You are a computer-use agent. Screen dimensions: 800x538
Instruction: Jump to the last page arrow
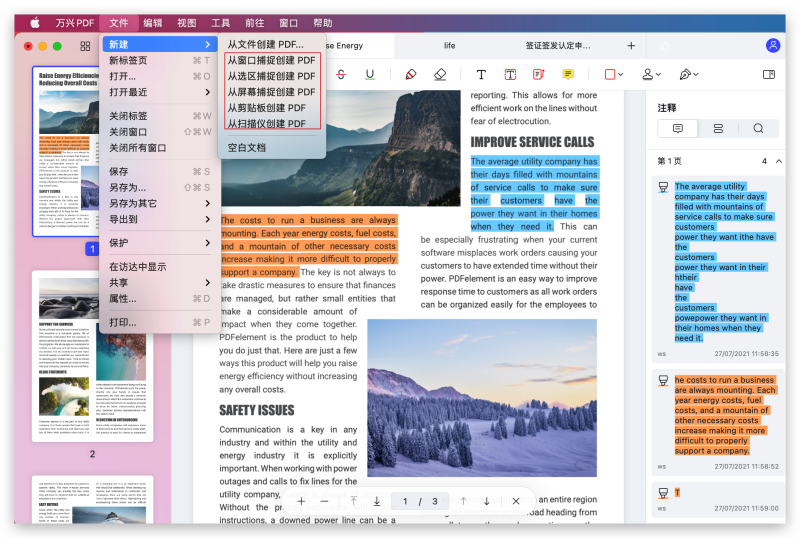coord(376,501)
